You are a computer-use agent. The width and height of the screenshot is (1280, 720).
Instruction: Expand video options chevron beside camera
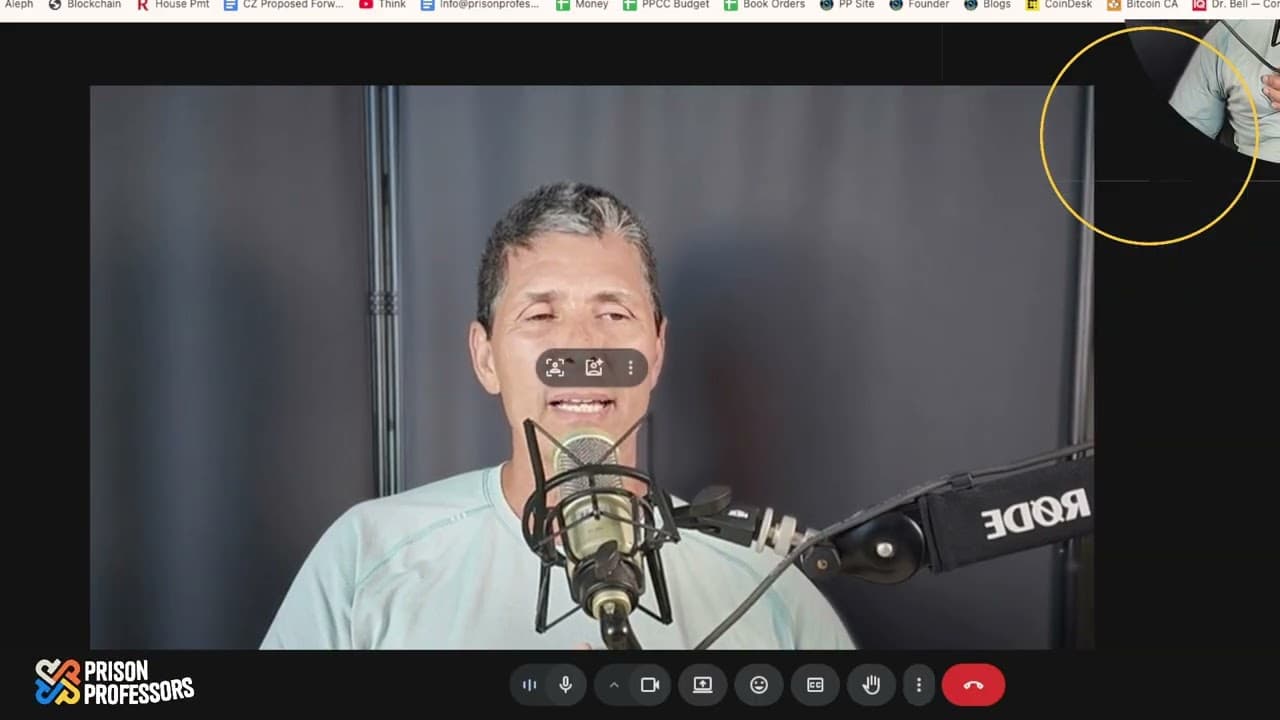point(614,685)
